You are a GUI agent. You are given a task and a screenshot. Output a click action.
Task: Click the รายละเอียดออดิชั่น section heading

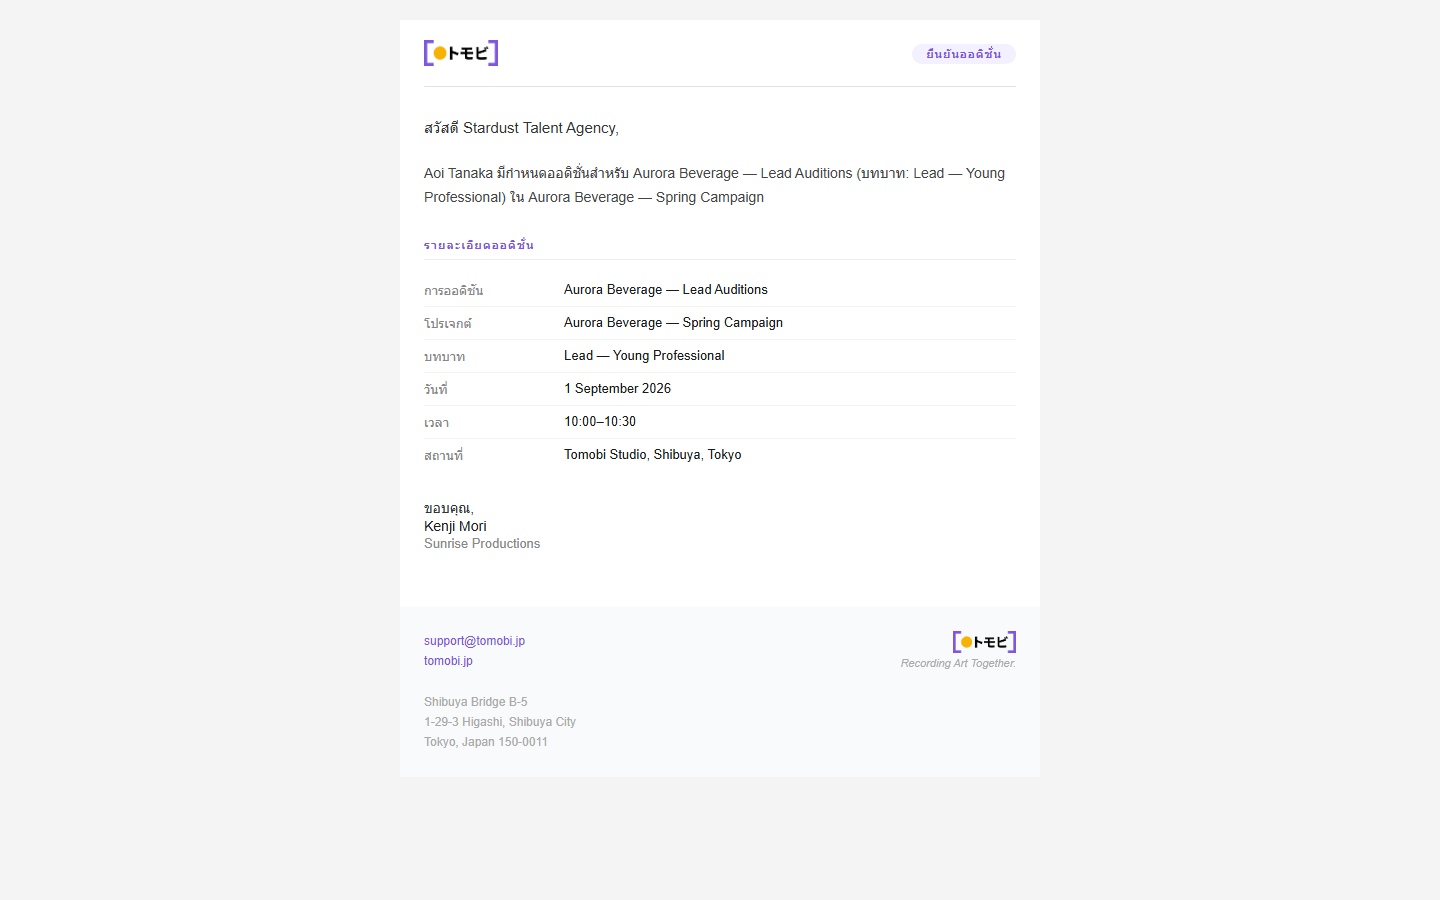479,245
